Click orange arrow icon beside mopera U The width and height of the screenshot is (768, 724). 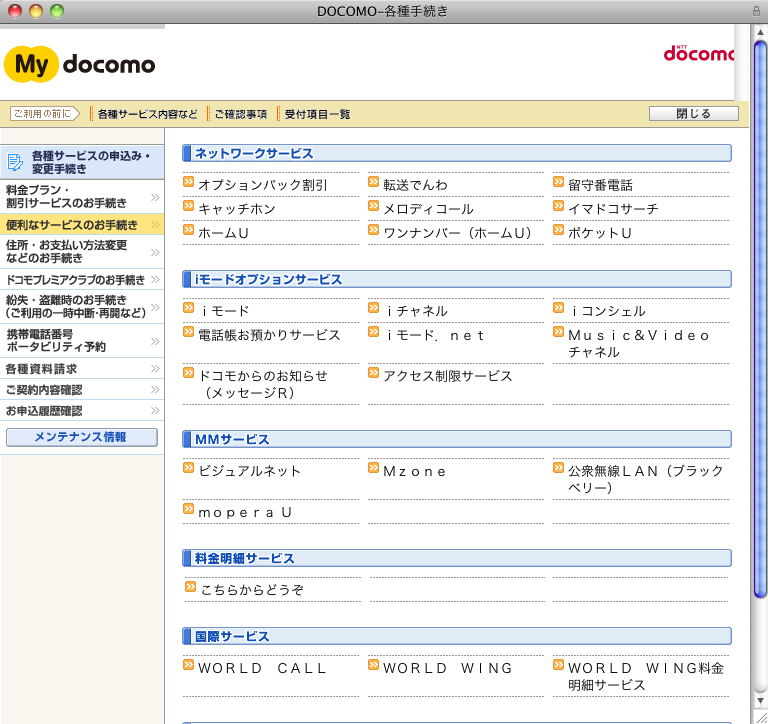pos(189,509)
